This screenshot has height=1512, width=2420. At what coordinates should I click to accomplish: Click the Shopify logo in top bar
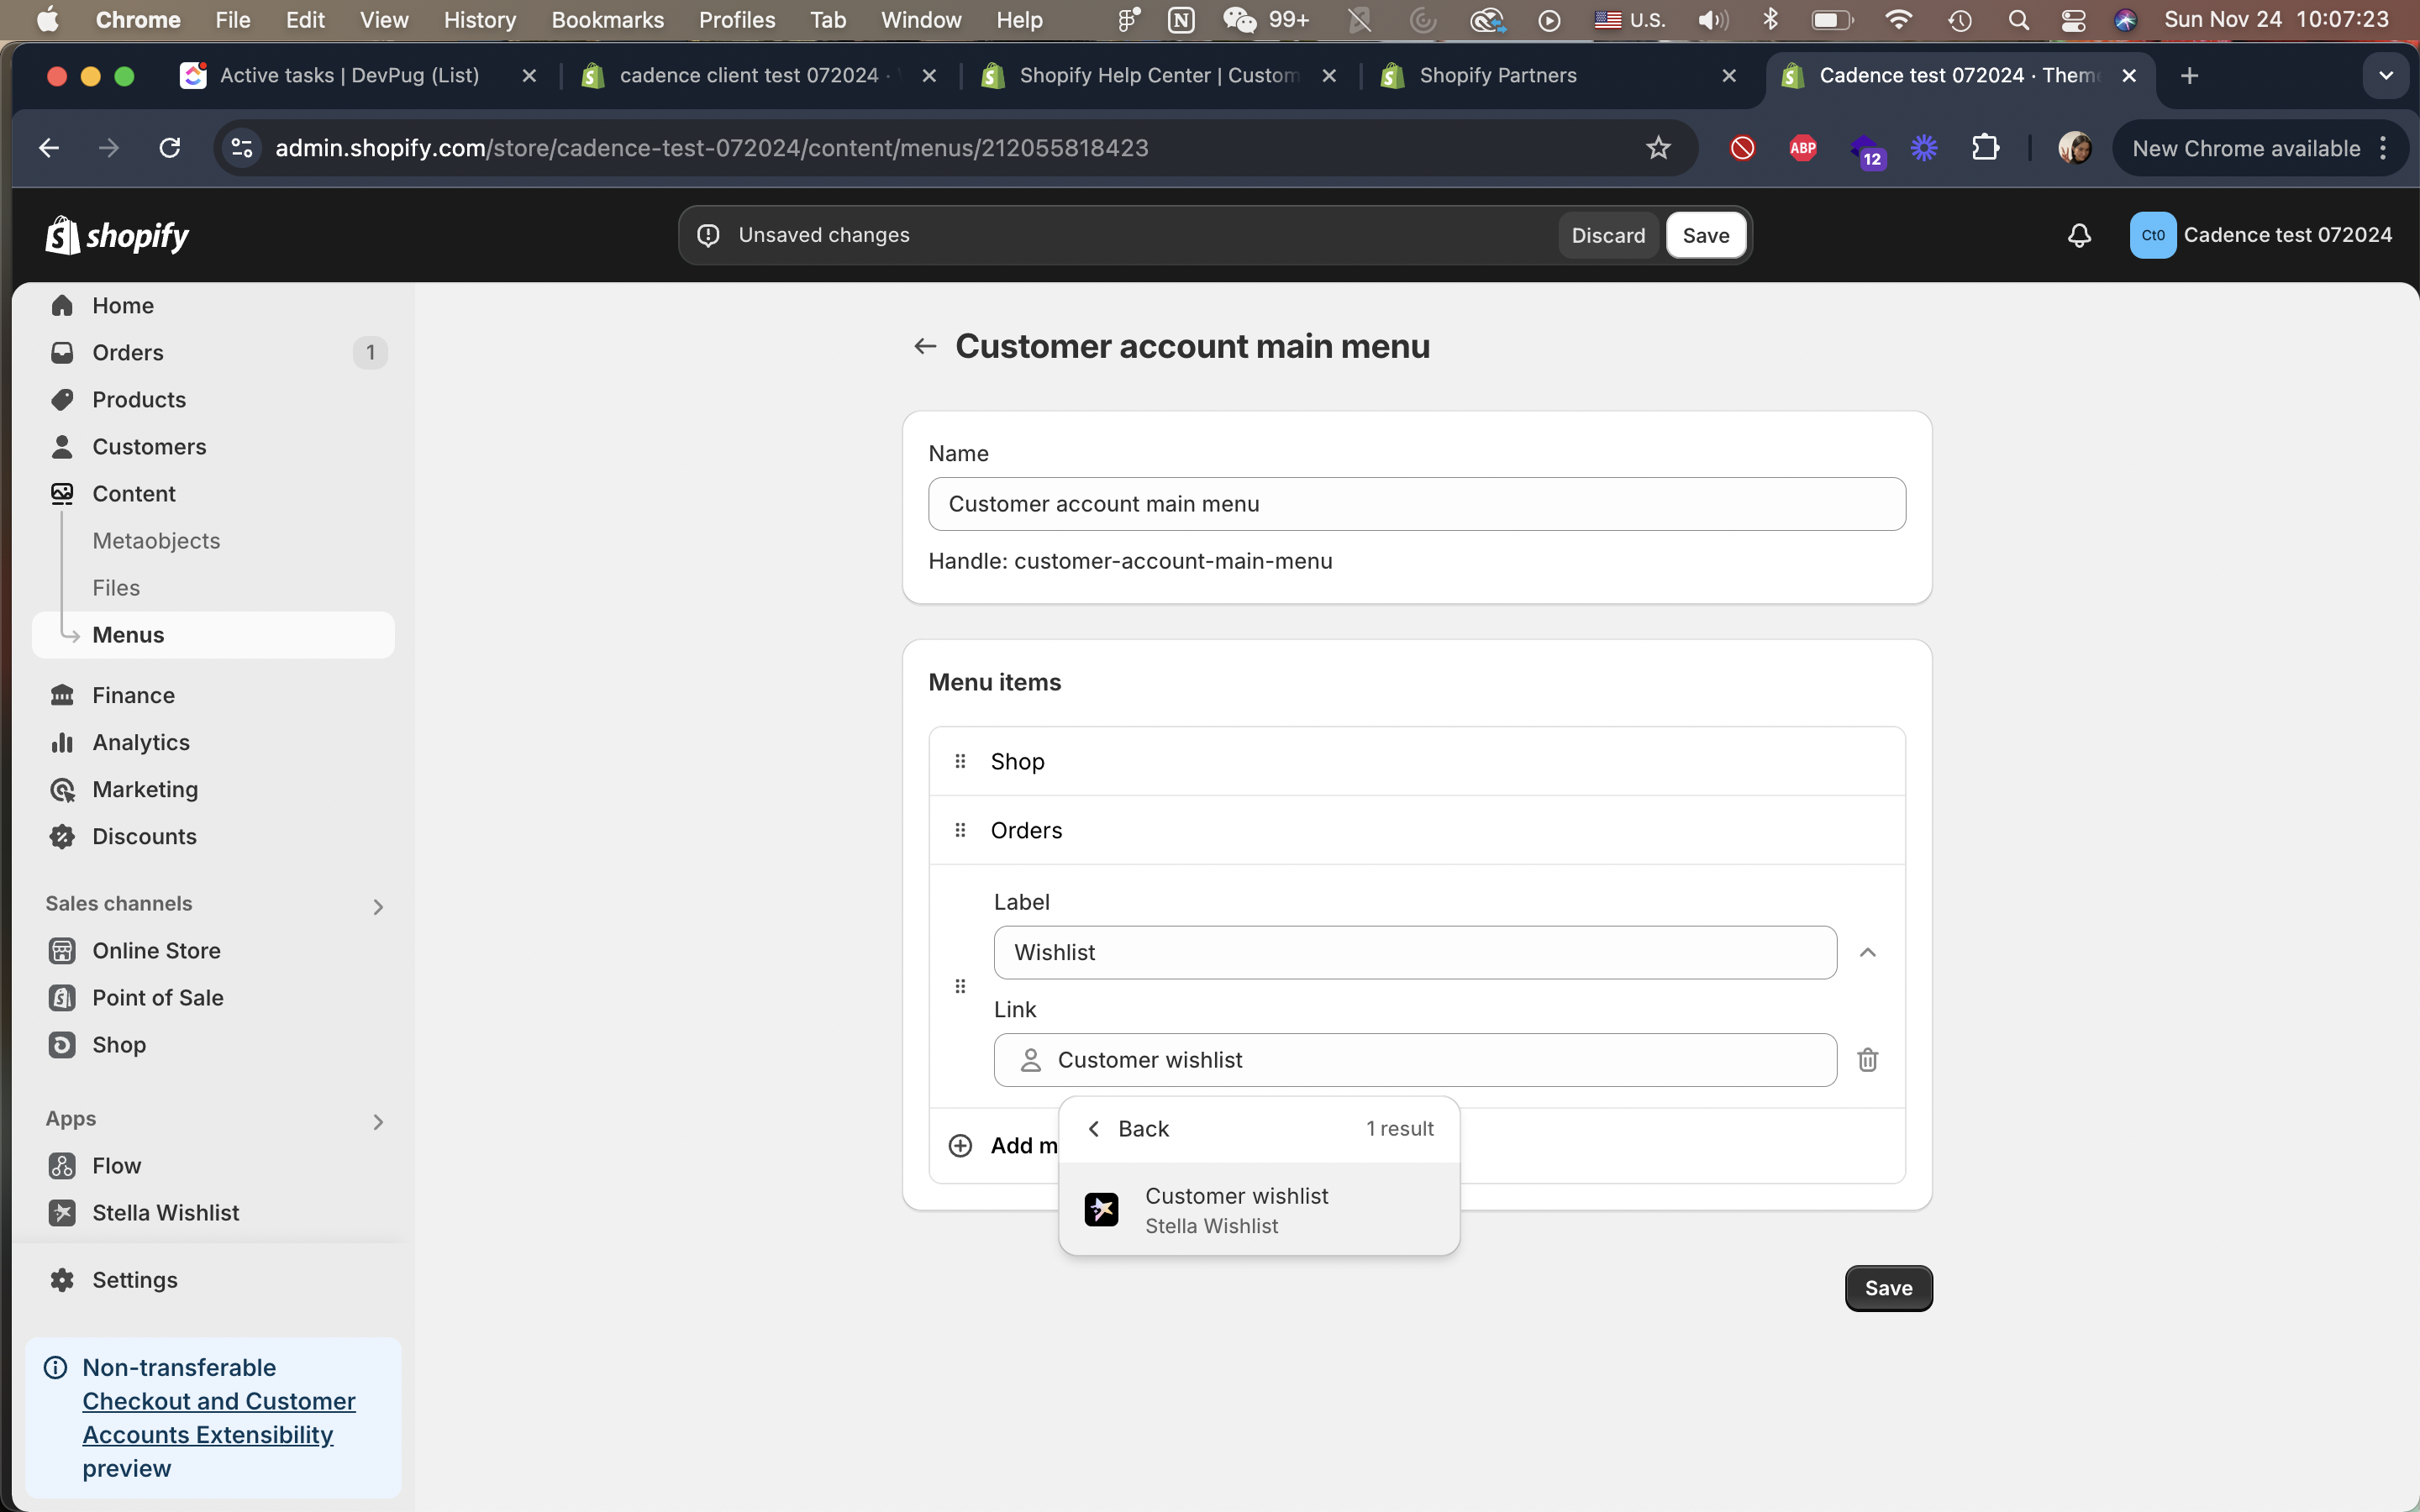(x=117, y=235)
